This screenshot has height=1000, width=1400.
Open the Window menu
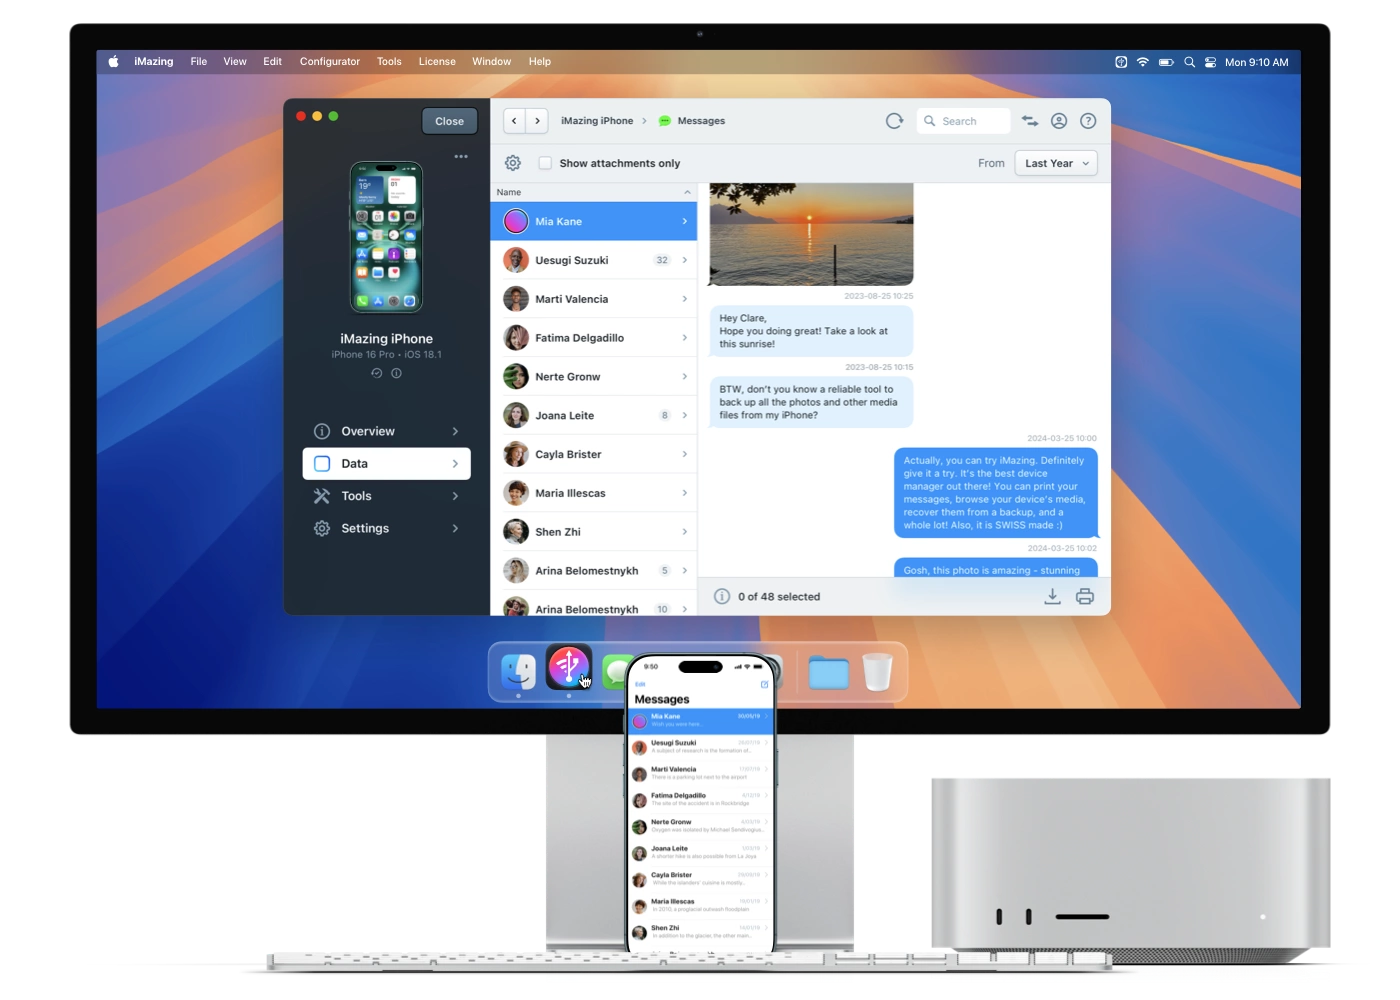[x=491, y=62]
